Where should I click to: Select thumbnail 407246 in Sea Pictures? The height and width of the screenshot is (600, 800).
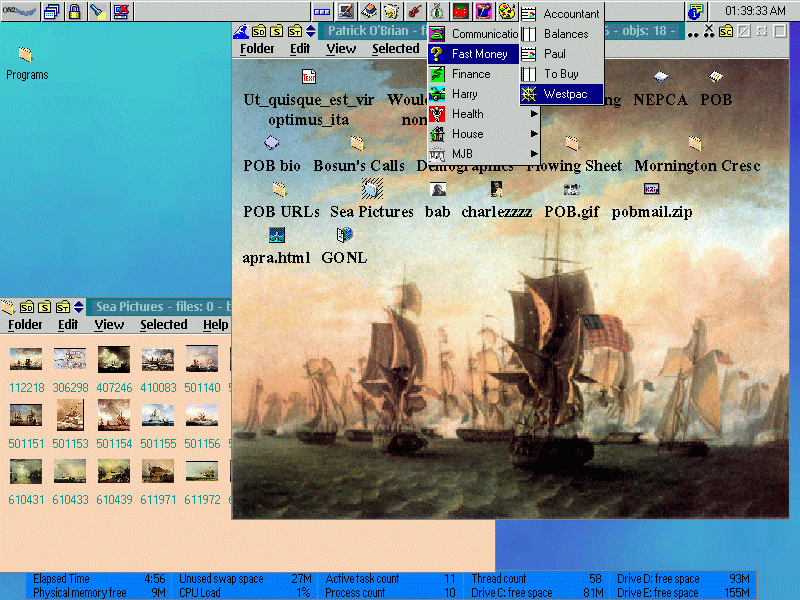(x=114, y=359)
